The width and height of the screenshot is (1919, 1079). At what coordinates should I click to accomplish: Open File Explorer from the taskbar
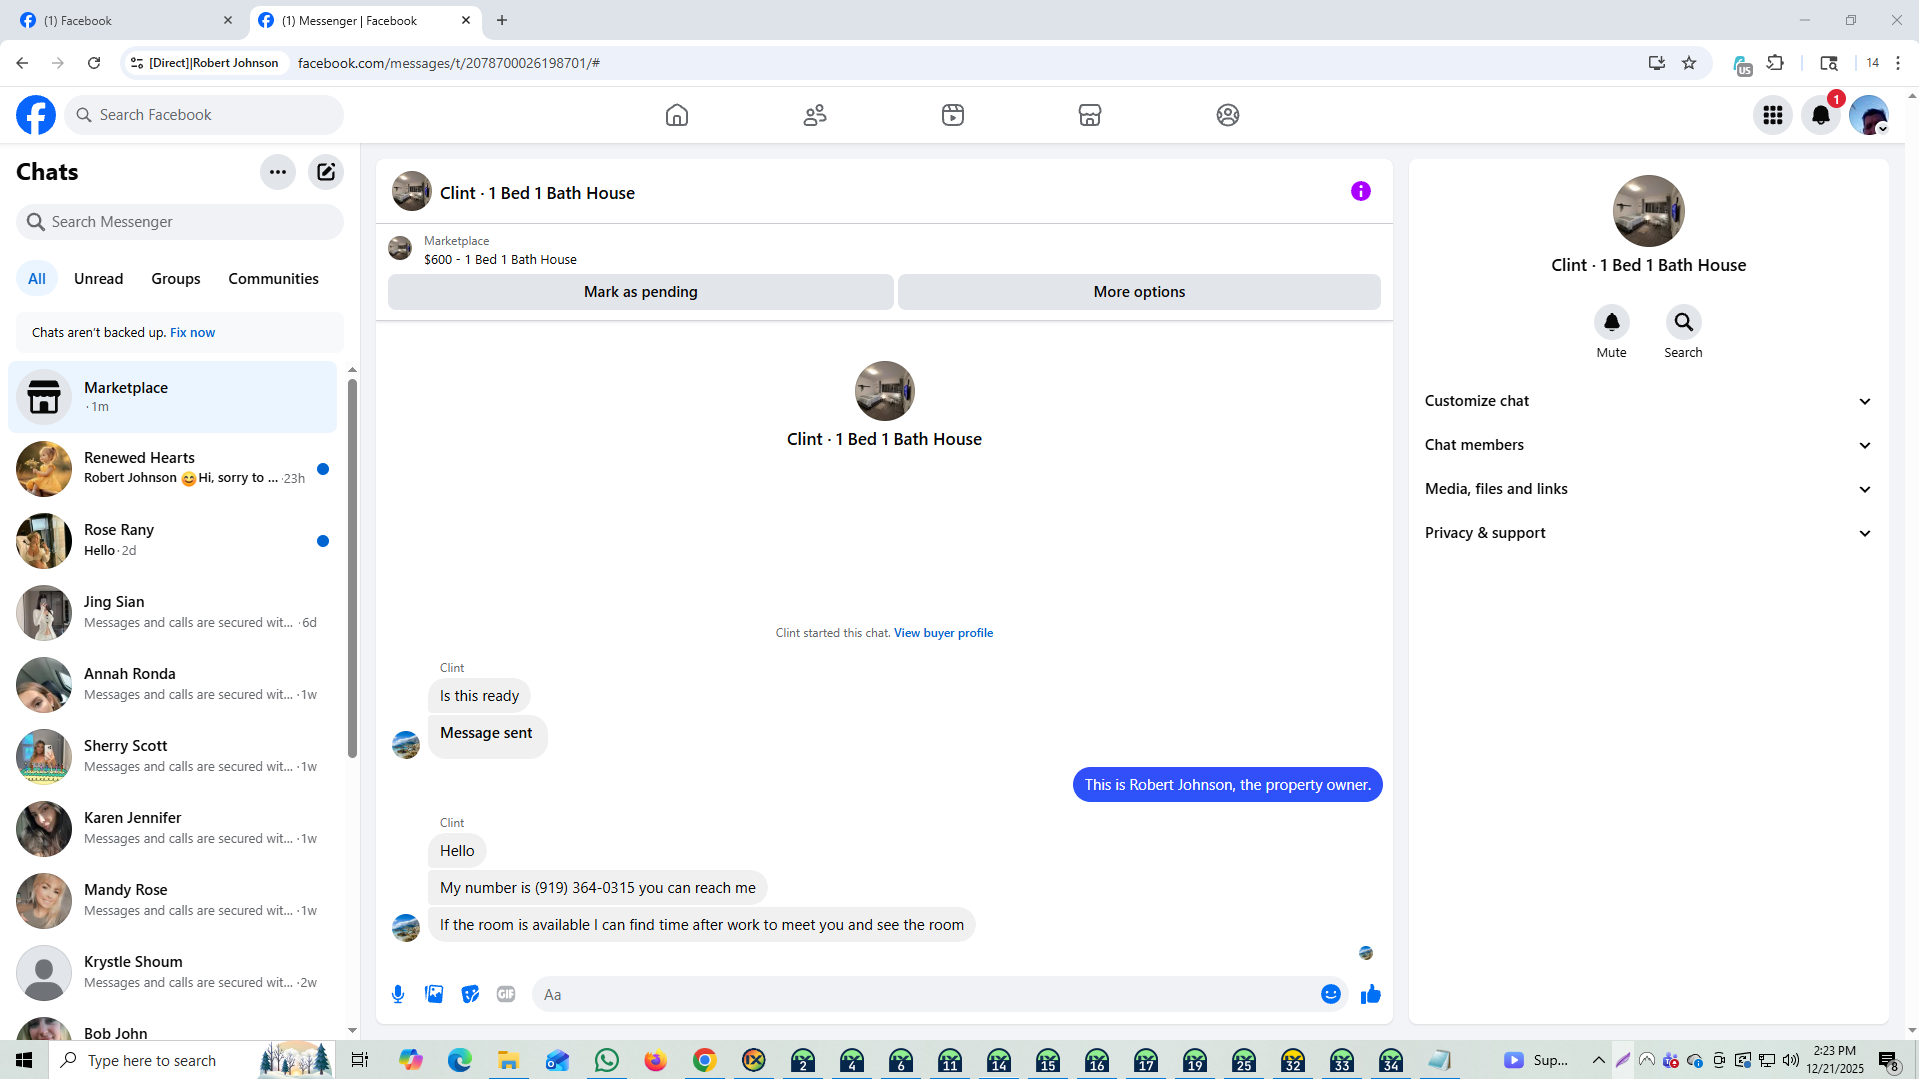pyautogui.click(x=508, y=1060)
